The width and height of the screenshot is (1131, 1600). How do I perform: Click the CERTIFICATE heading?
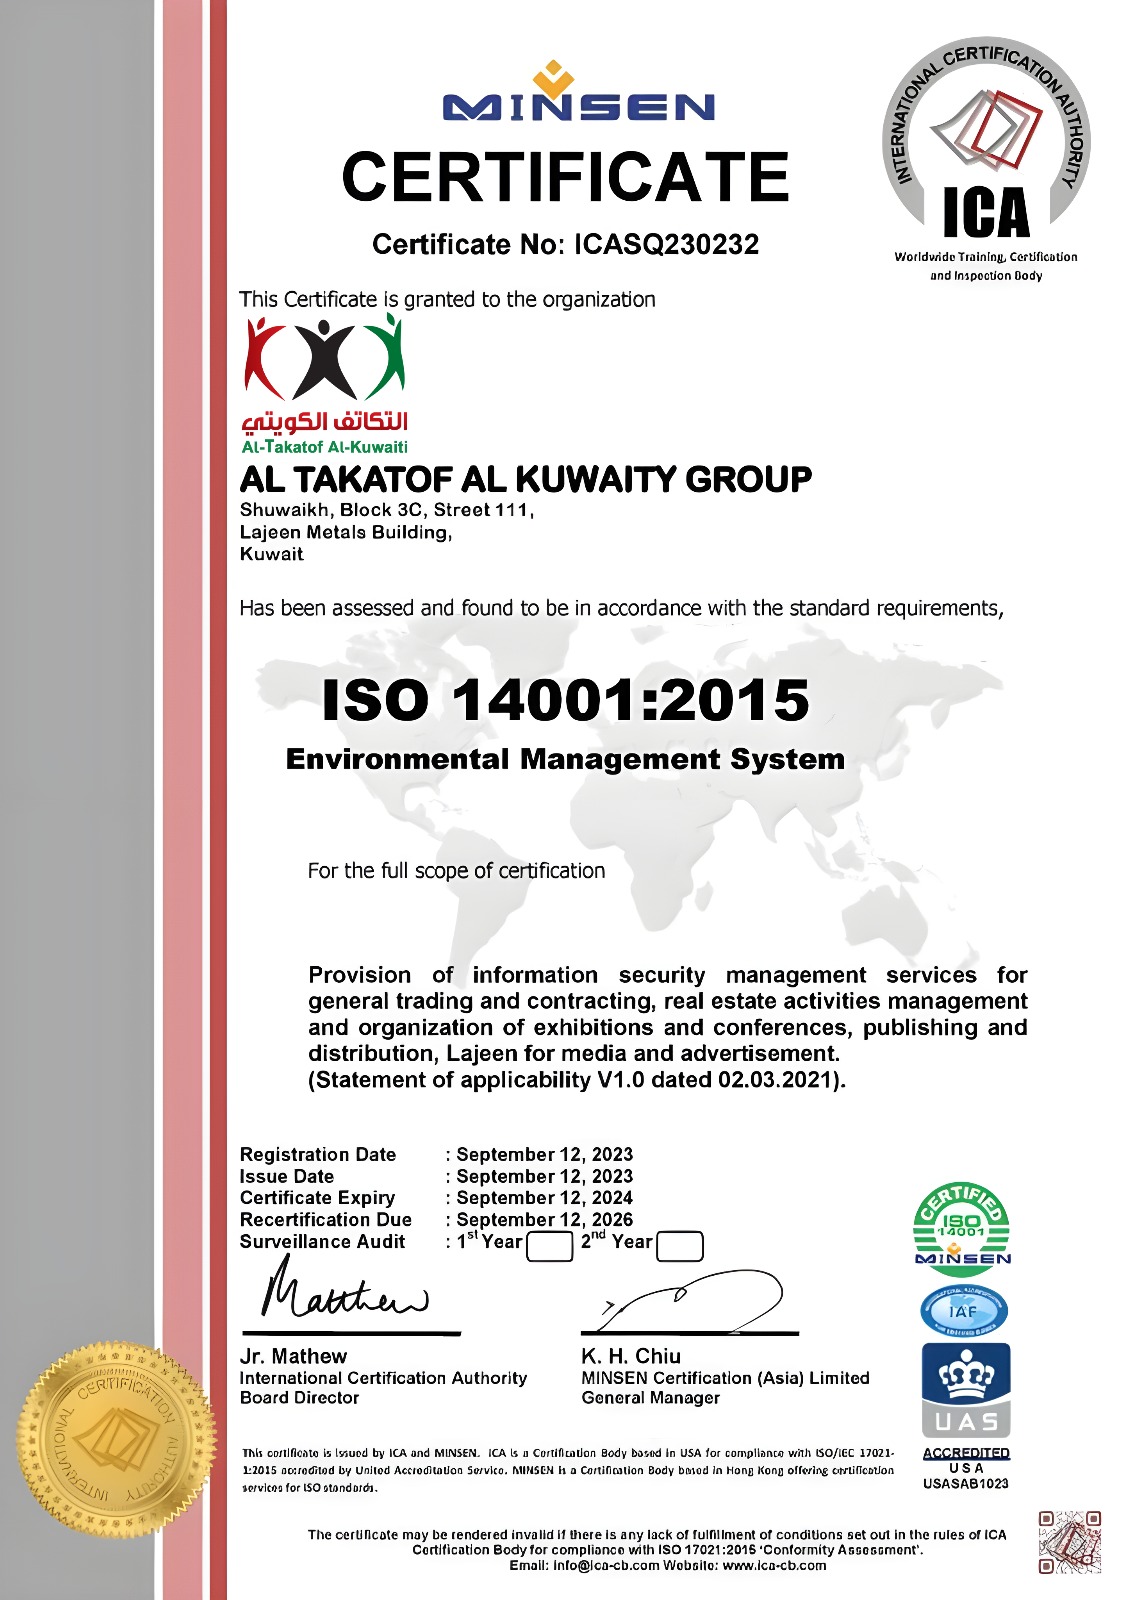click(566, 176)
